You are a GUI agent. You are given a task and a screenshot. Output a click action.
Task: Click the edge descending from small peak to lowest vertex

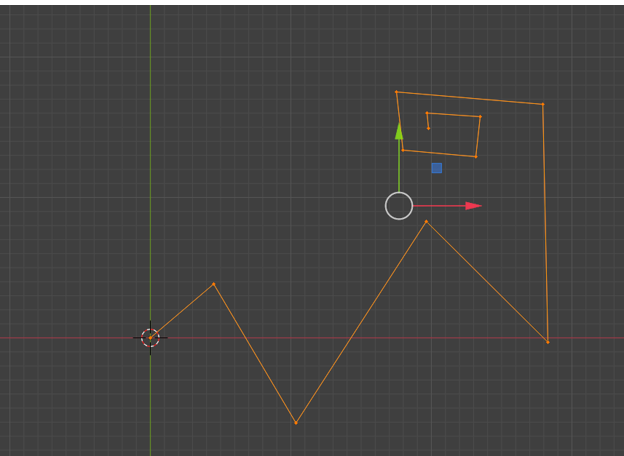(254, 353)
